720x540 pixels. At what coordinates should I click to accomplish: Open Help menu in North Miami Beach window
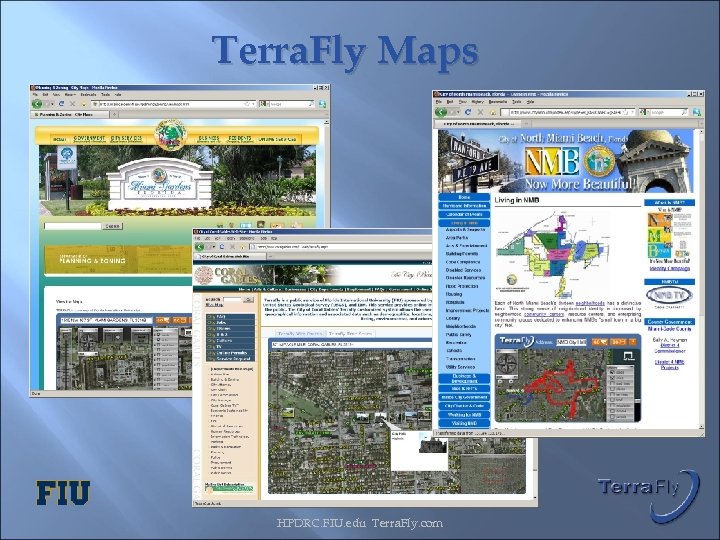click(x=530, y=102)
